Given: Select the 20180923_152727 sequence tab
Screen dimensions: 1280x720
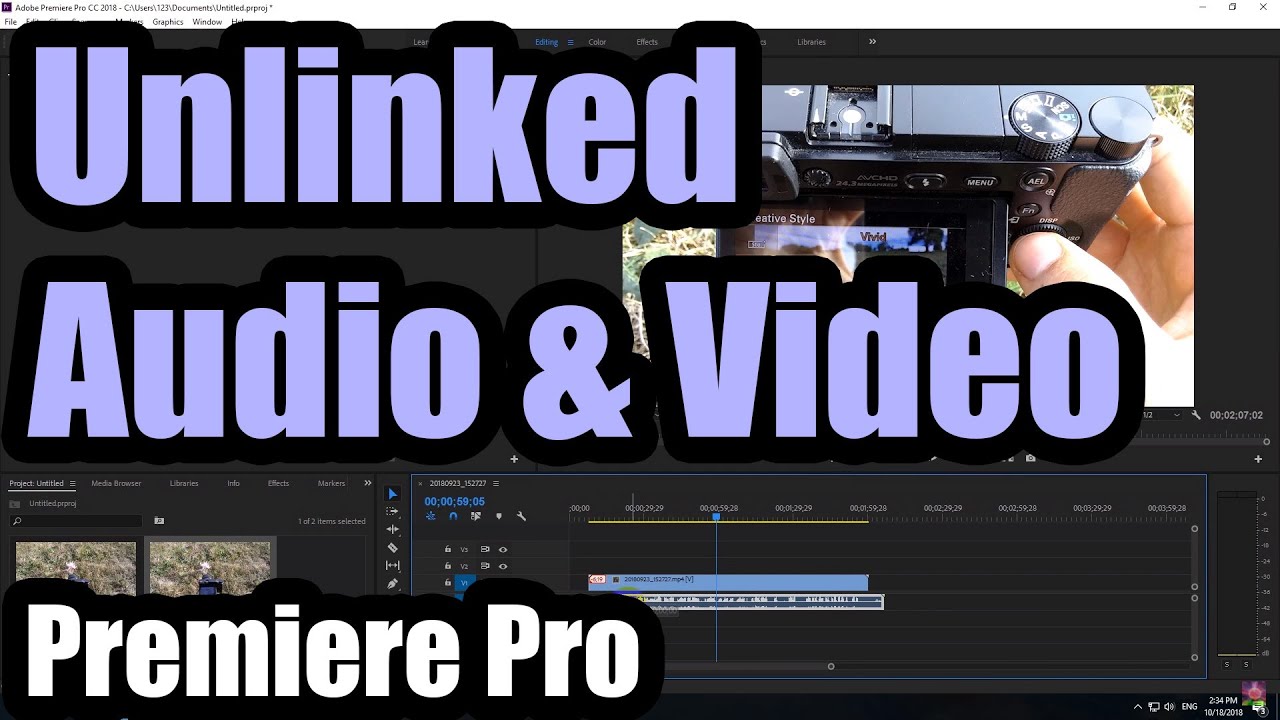Looking at the screenshot, I should 458,483.
